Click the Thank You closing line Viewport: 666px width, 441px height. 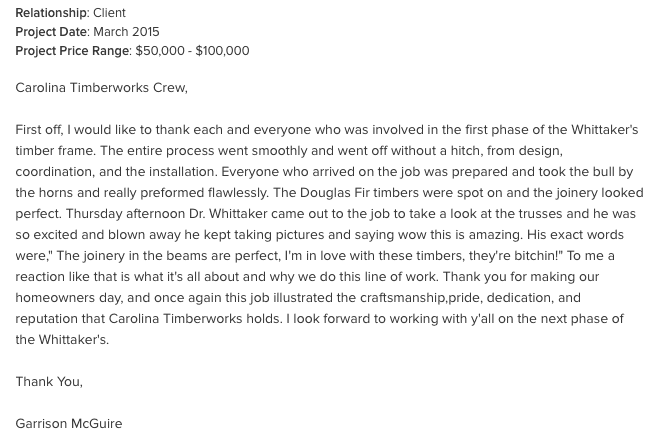(49, 382)
